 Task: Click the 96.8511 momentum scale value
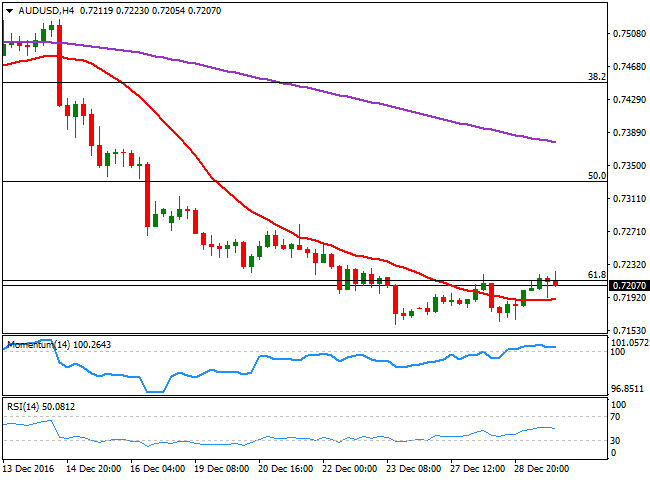tap(628, 389)
